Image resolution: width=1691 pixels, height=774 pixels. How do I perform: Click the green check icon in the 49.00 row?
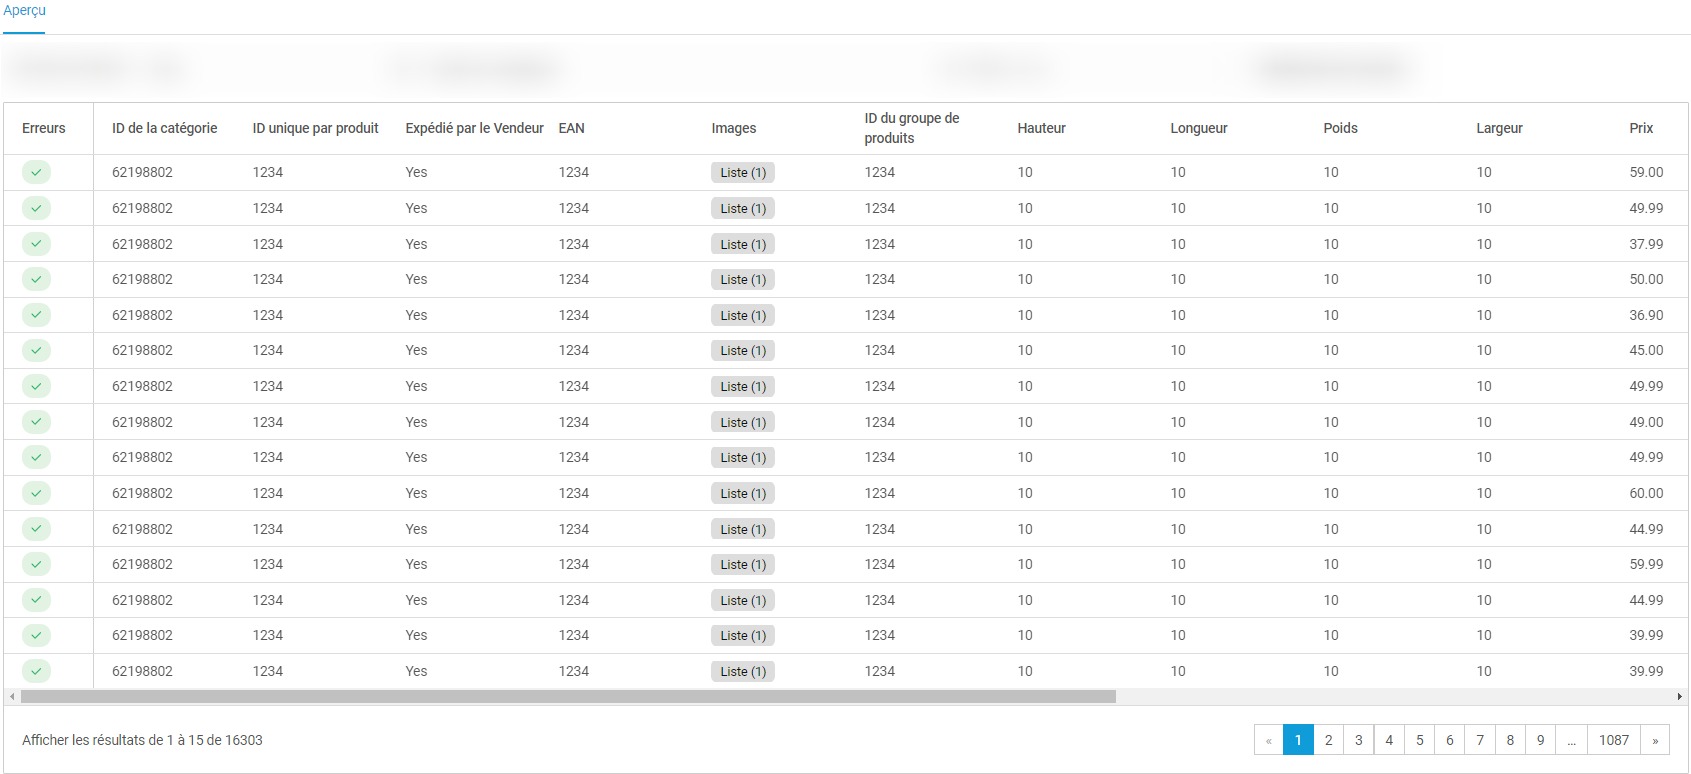[x=36, y=422]
